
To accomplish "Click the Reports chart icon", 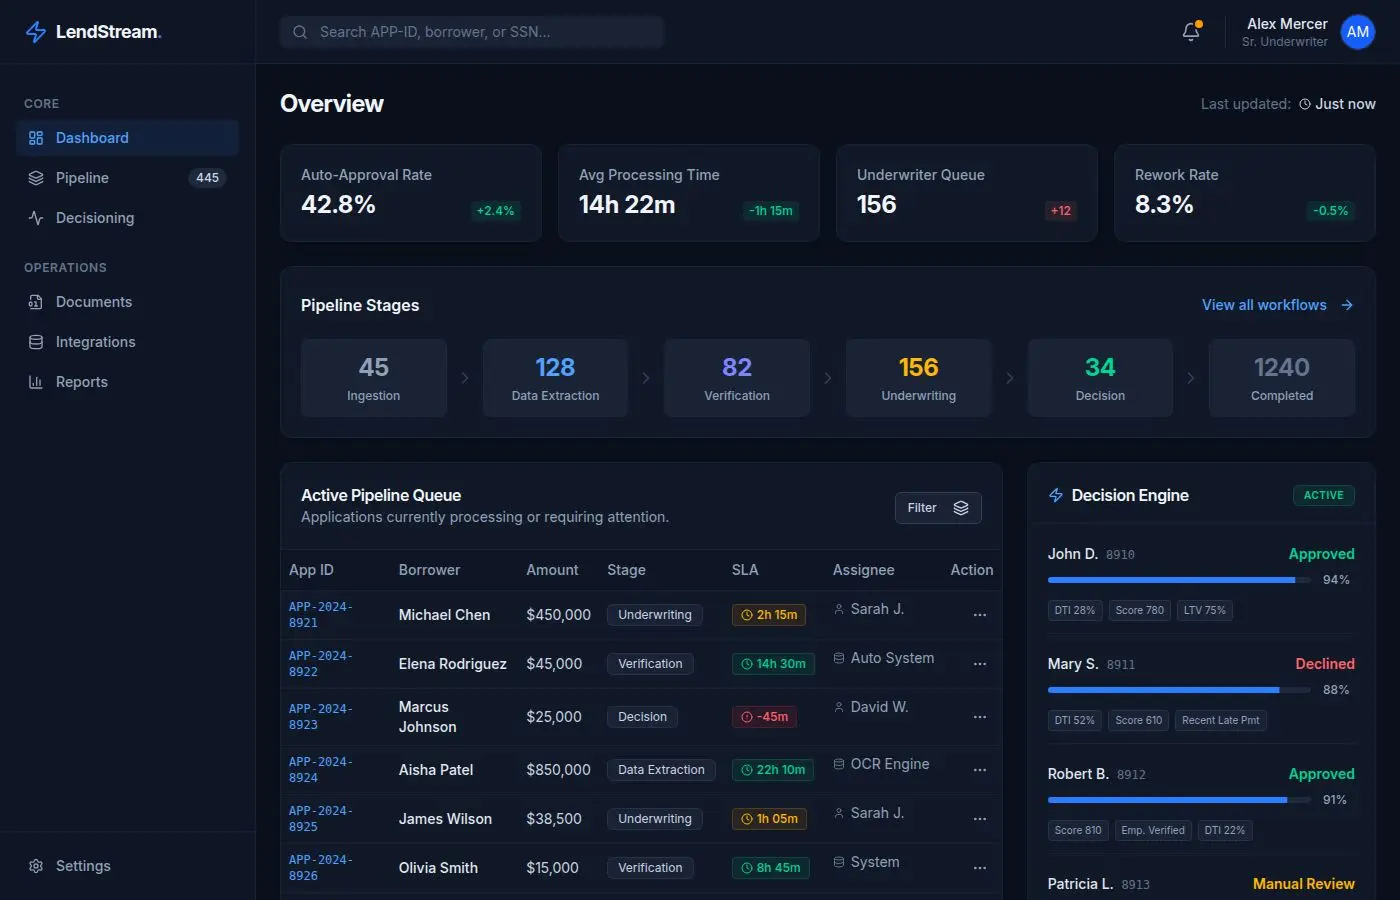I will (x=36, y=382).
